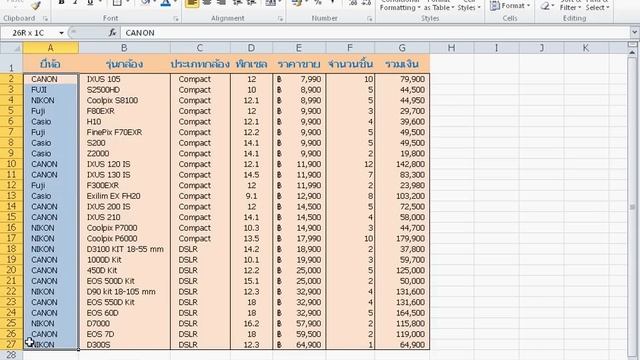Image resolution: width=640 pixels, height=360 pixels.
Task: Click the price cell 17,990
Action: tap(299, 238)
